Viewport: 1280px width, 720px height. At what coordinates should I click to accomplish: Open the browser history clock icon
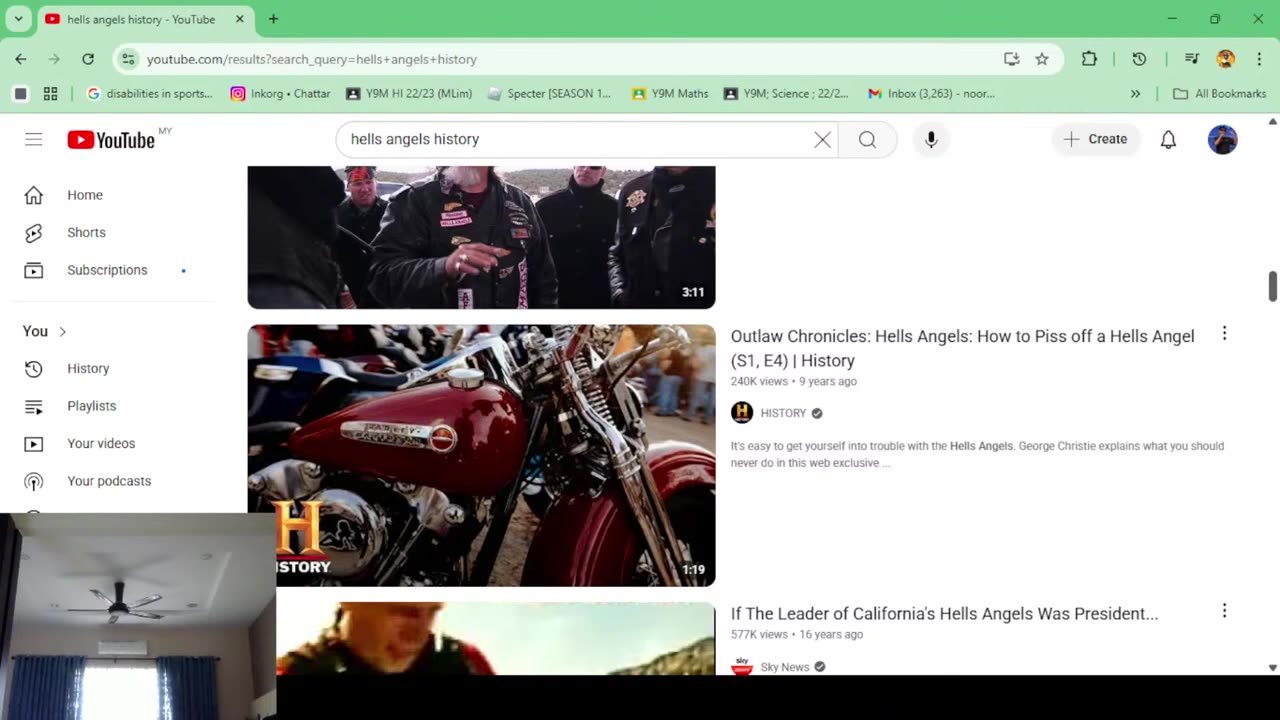click(1139, 59)
